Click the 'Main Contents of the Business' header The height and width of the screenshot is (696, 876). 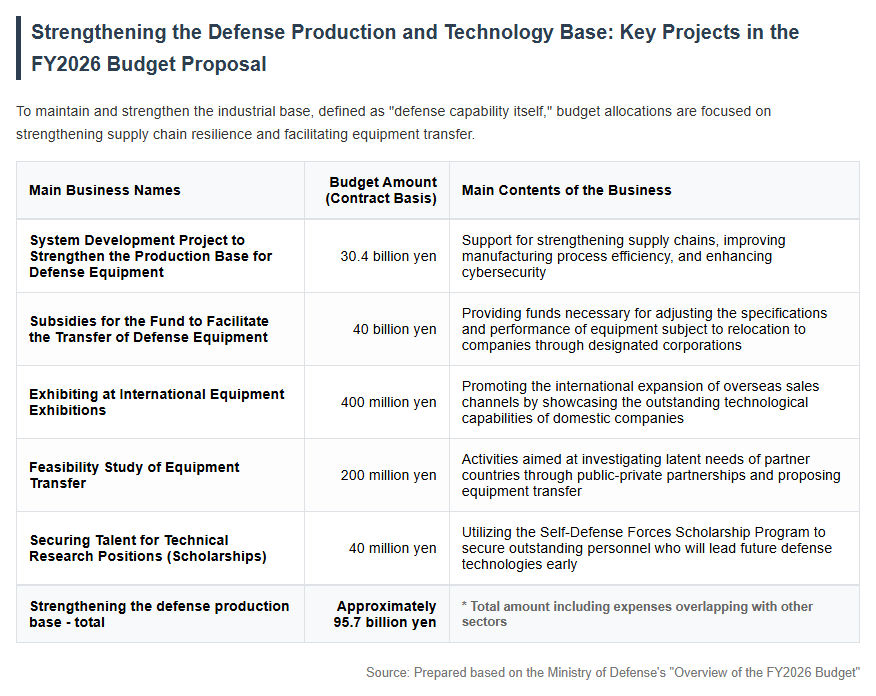click(566, 190)
